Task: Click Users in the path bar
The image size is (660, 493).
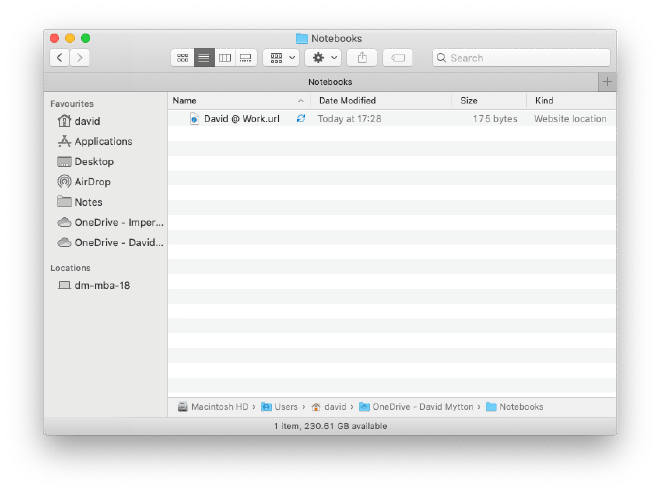Action: click(279, 407)
